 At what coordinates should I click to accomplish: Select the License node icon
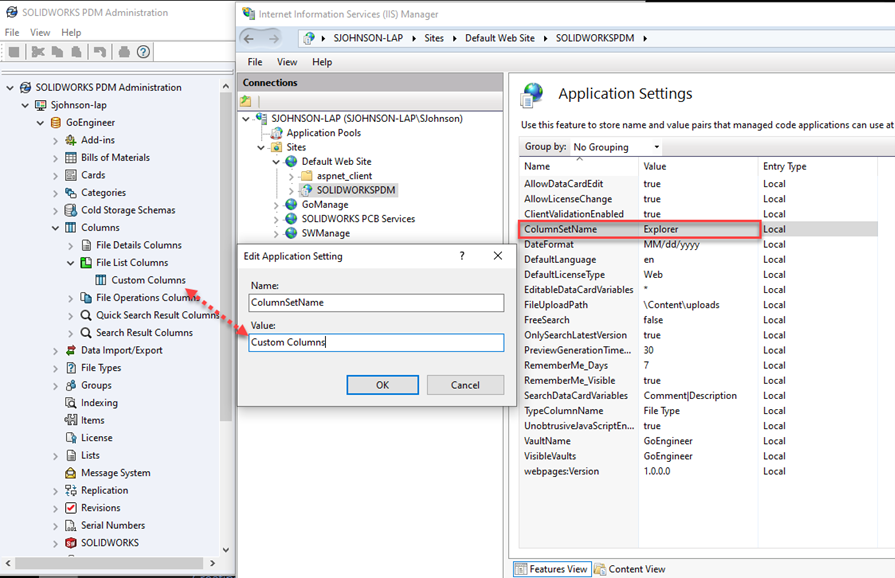pyautogui.click(x=71, y=438)
